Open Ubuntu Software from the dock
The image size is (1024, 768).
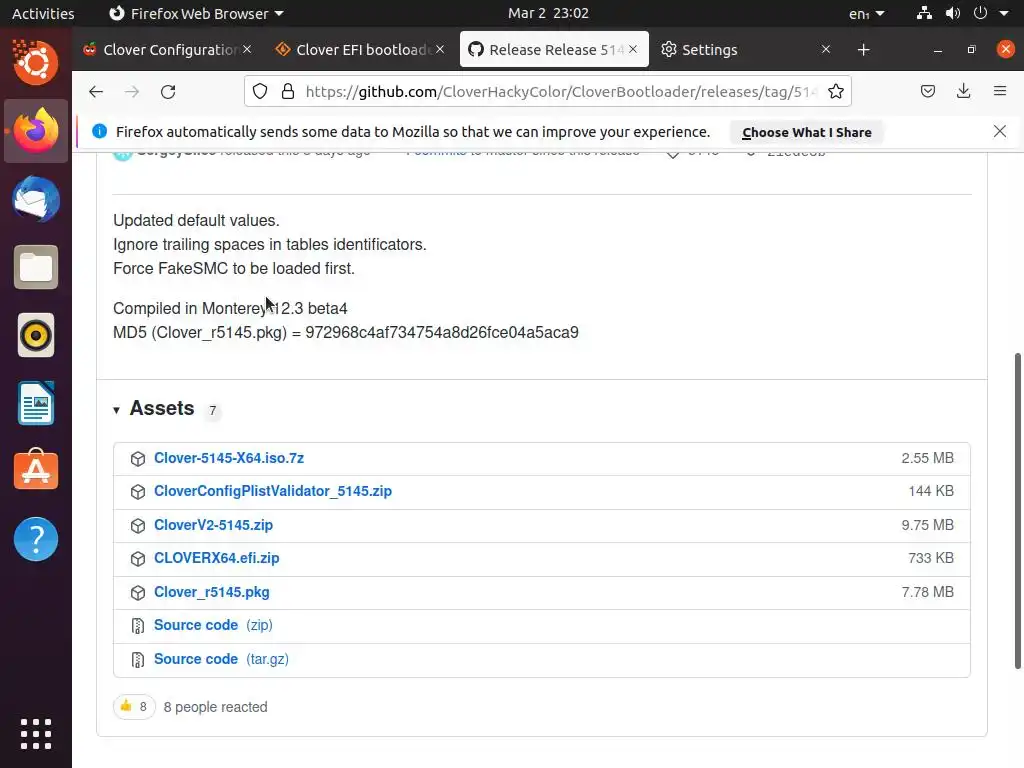(x=36, y=471)
